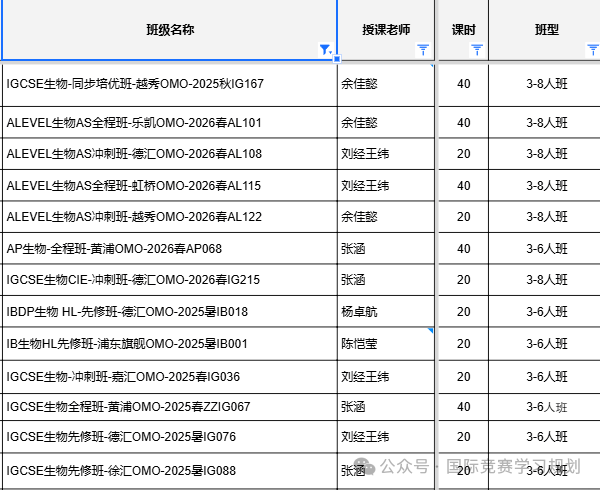Select the IGCSE生物-同步培优班 越秀 IG167 cell

coord(169,83)
